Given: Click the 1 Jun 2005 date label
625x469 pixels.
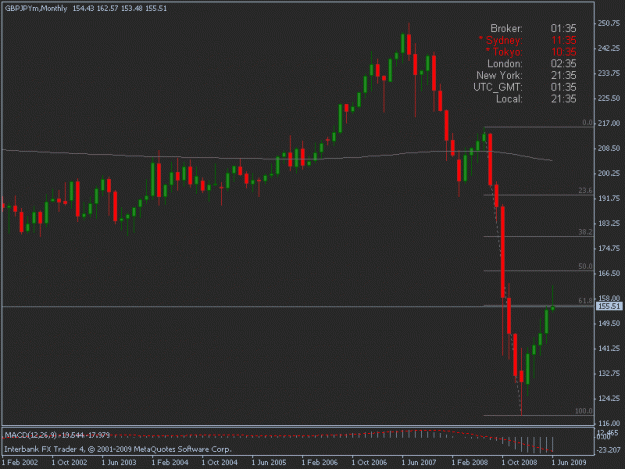Looking at the screenshot, I should pyautogui.click(x=269, y=462).
